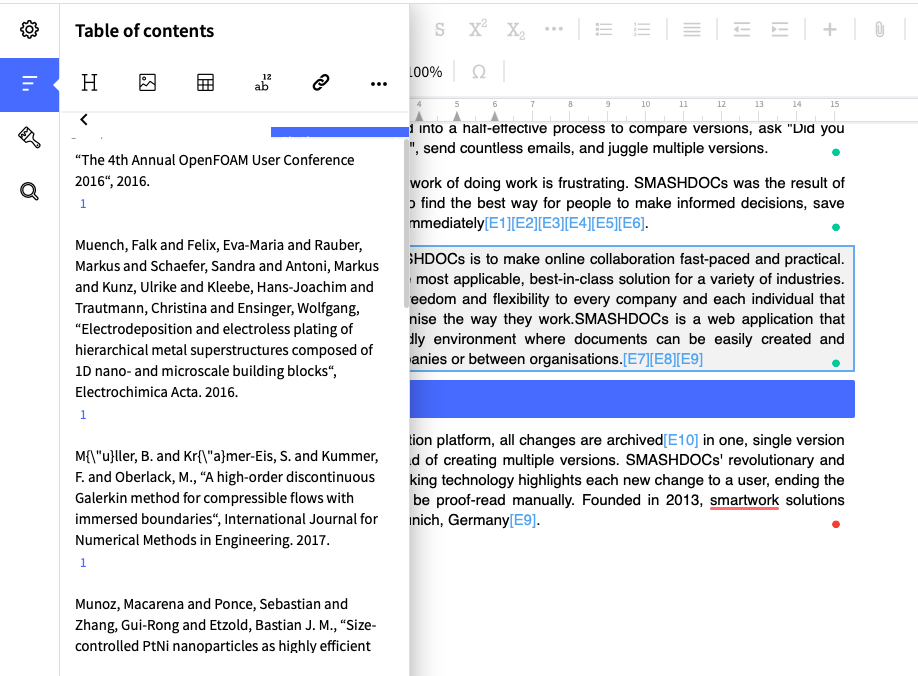
Task: Show footnotes list (ab12 icon)
Action: pyautogui.click(x=263, y=83)
